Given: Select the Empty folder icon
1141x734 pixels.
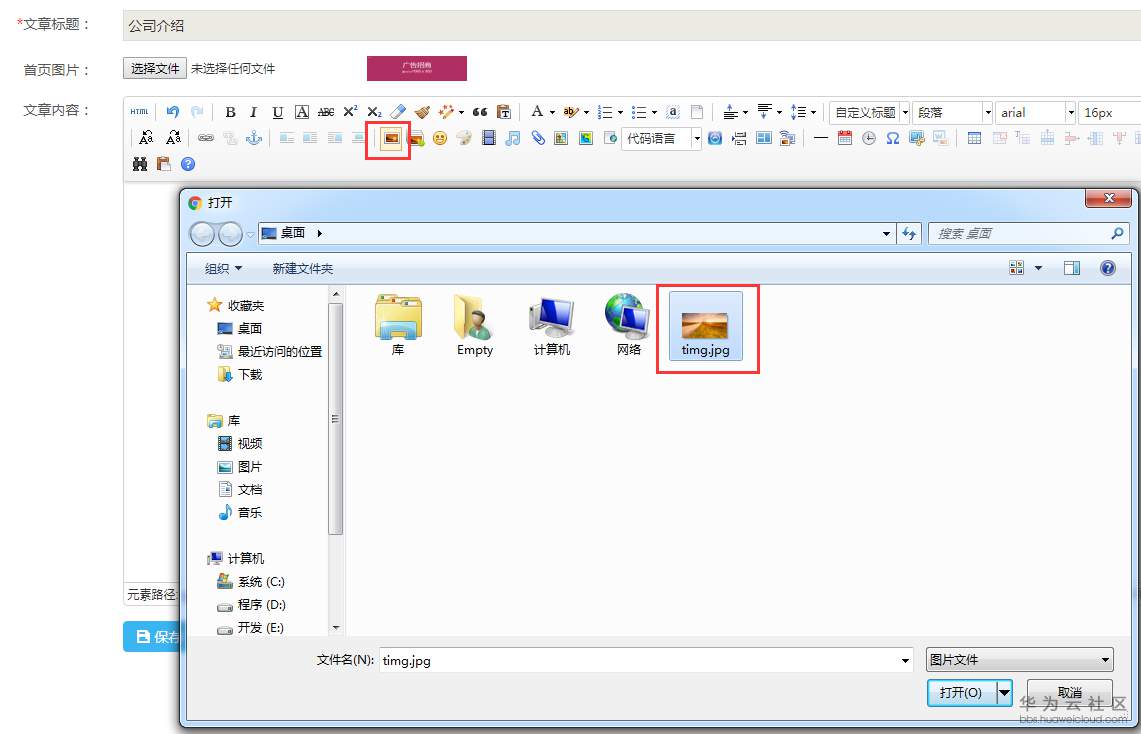Looking at the screenshot, I should click(474, 326).
